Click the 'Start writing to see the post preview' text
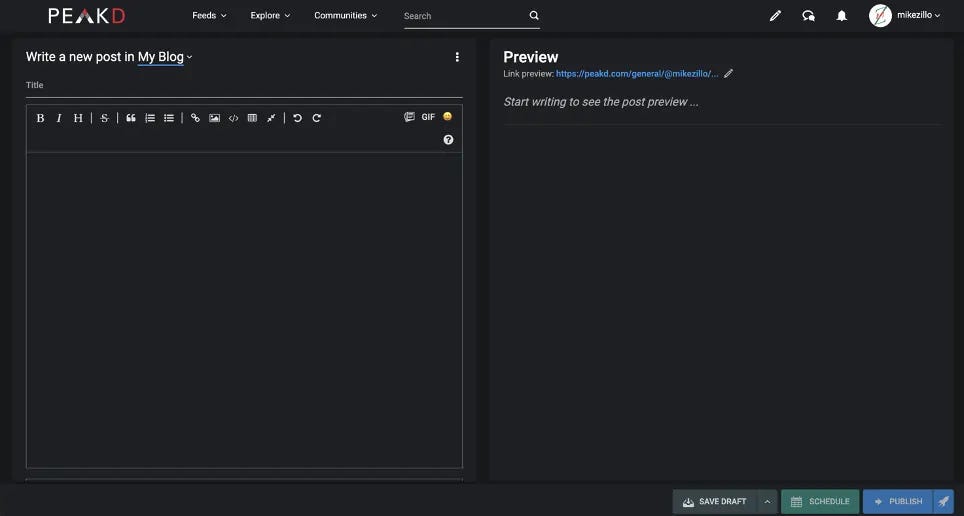 (601, 102)
